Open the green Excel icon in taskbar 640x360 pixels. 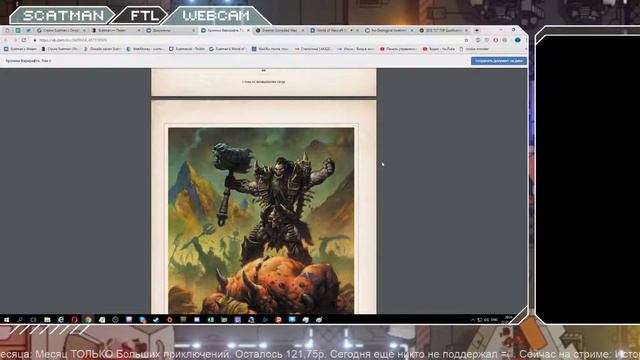tap(211, 320)
